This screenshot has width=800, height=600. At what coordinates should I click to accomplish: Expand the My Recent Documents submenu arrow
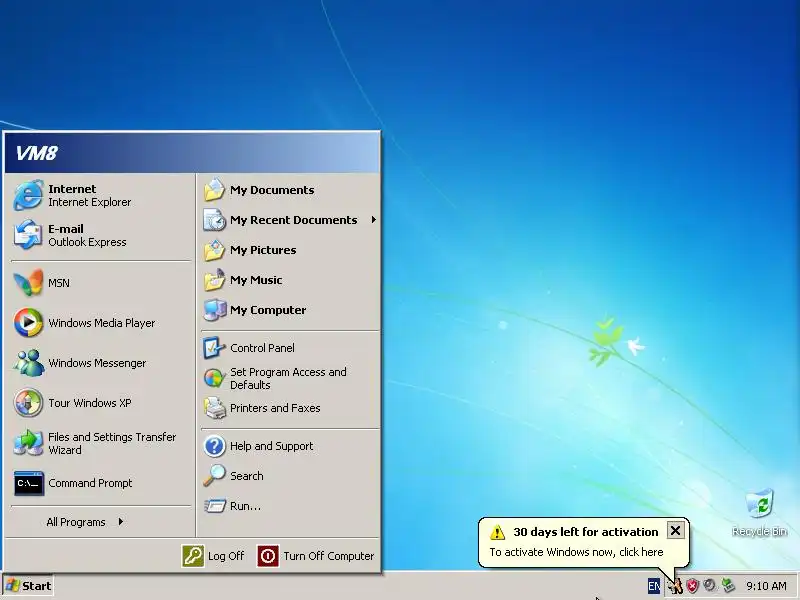pos(373,219)
